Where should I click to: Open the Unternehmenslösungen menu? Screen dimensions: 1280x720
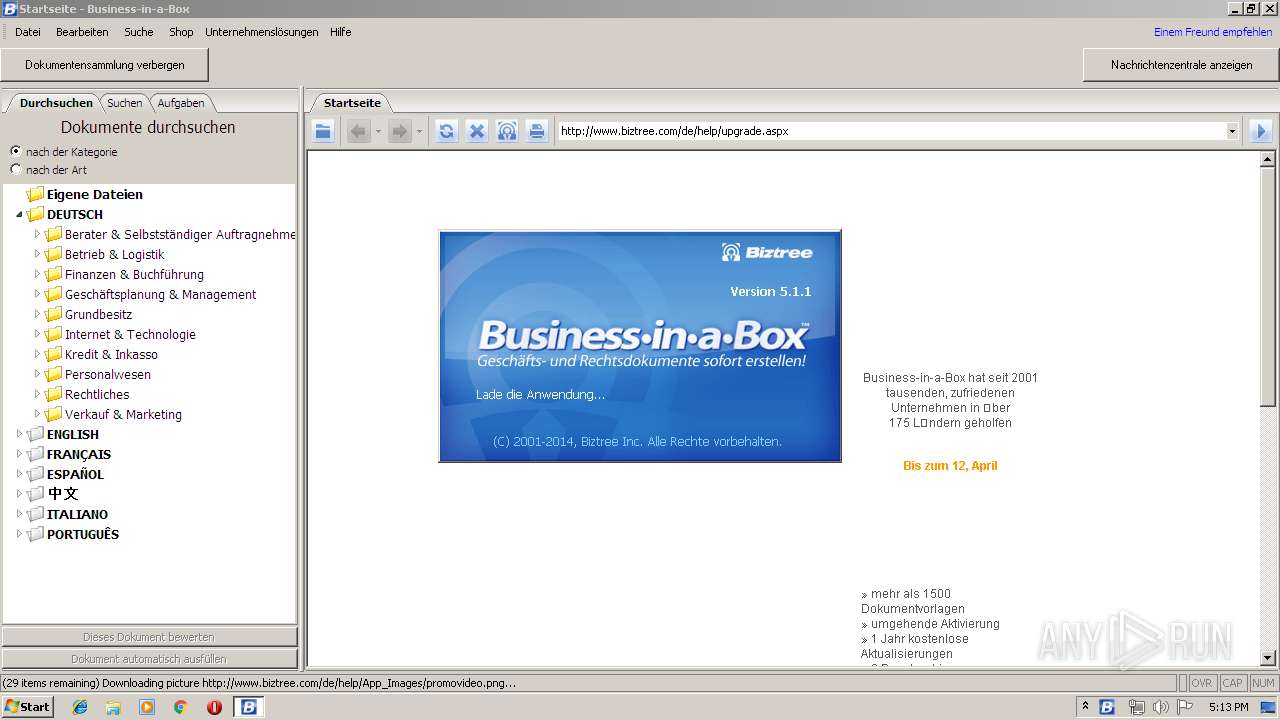[262, 32]
